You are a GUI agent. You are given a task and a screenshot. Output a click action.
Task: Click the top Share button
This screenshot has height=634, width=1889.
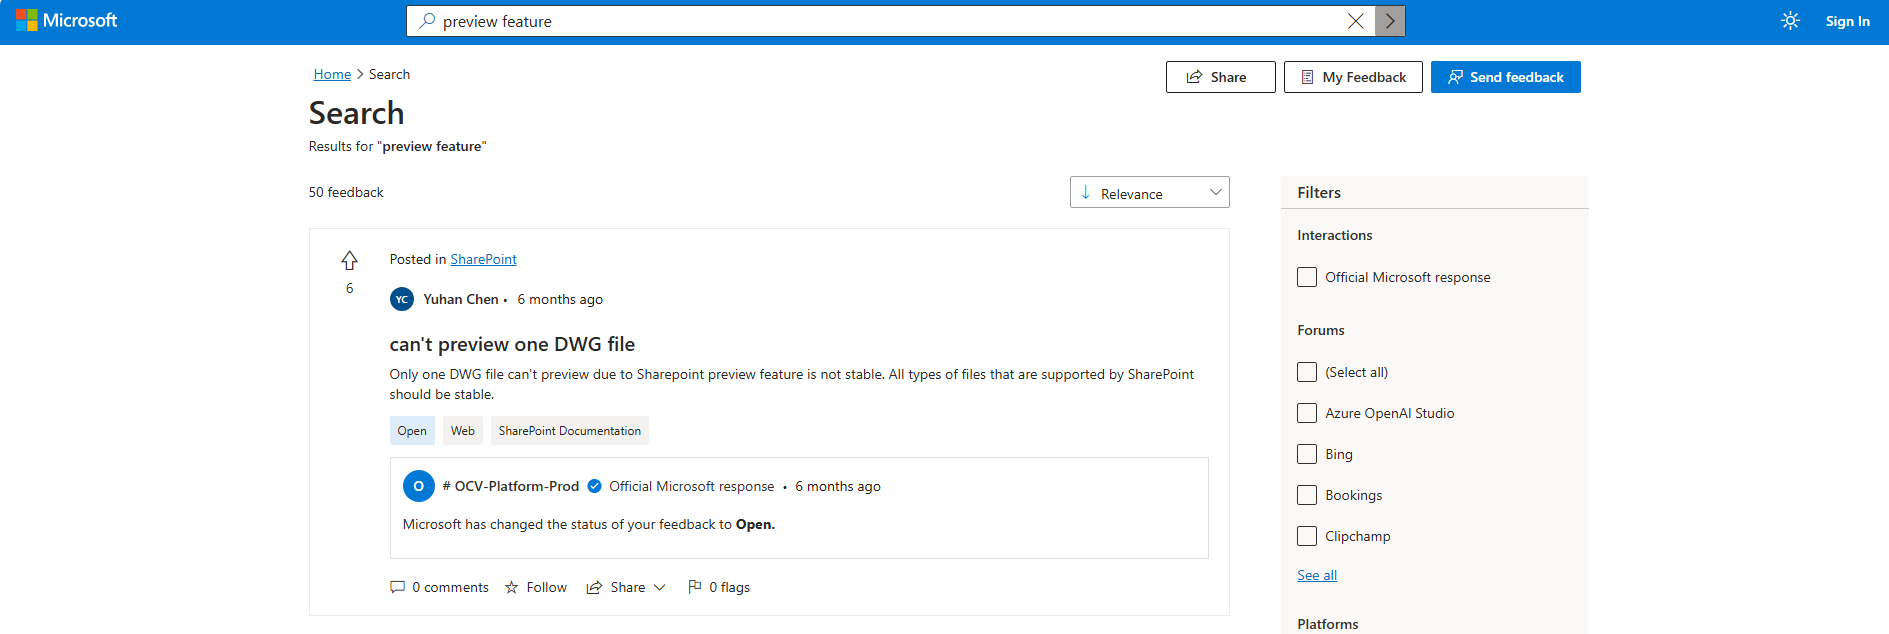pyautogui.click(x=1220, y=77)
